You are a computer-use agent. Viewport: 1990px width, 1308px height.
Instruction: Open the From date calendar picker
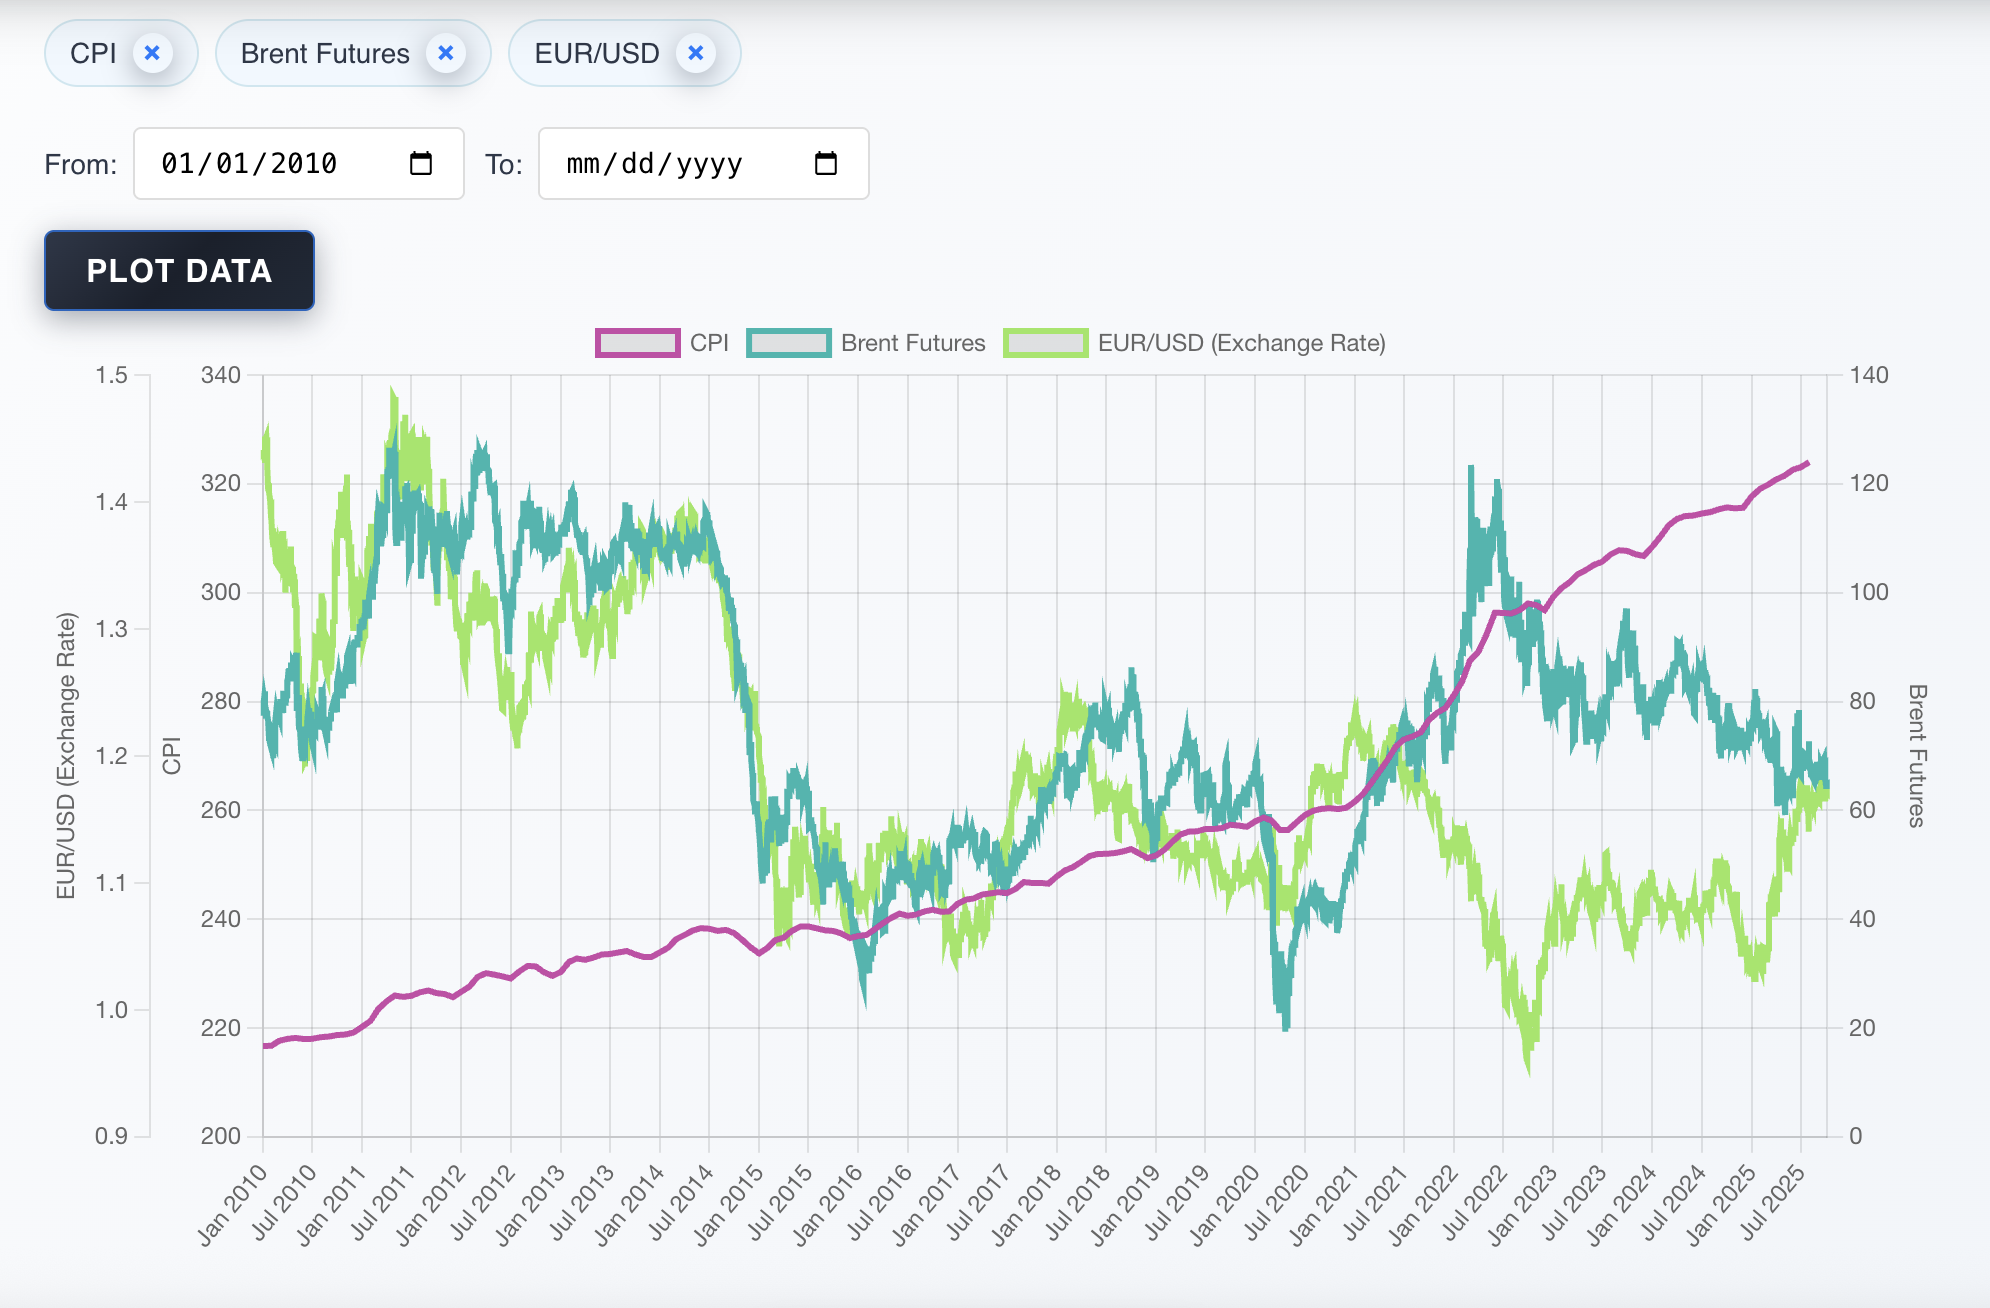click(421, 164)
